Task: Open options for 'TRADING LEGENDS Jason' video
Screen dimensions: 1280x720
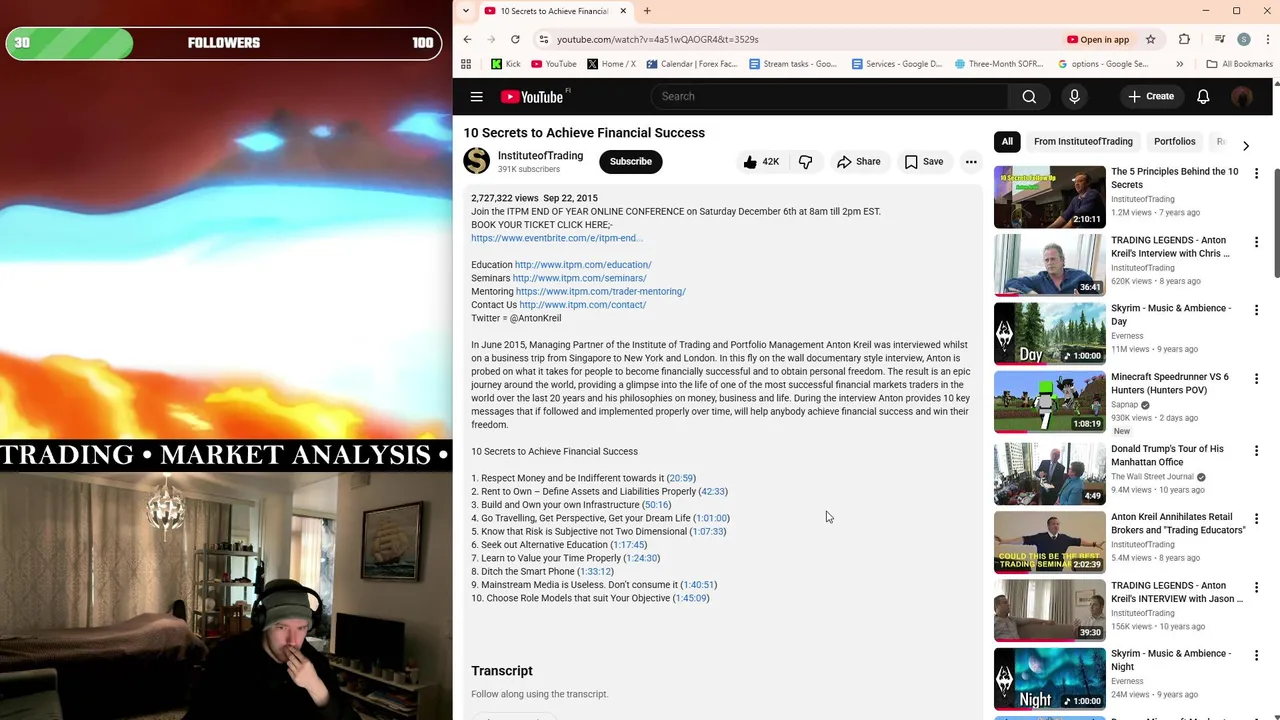Action: (x=1256, y=587)
